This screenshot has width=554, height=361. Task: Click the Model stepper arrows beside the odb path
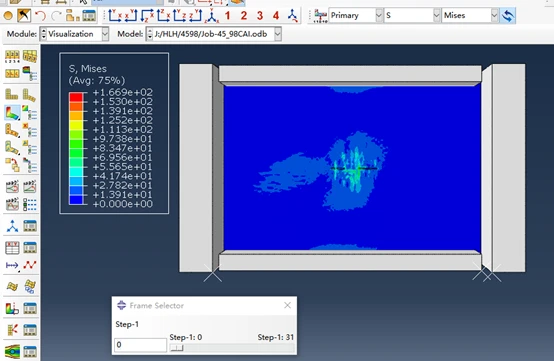150,34
